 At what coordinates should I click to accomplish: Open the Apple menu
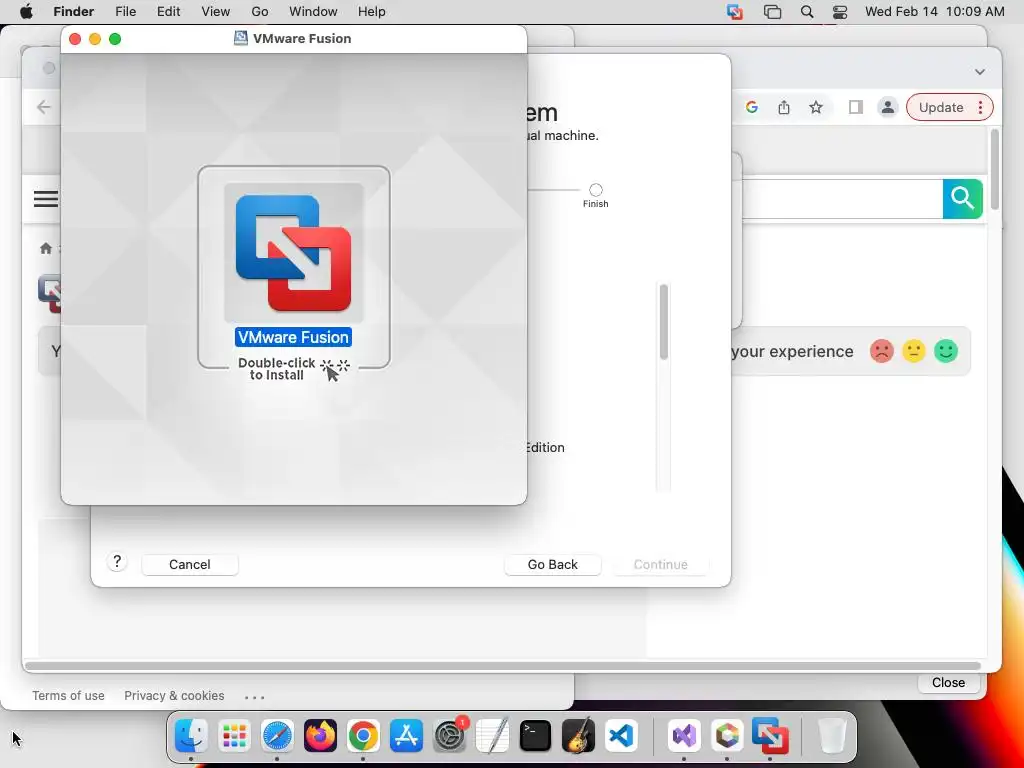pos(26,12)
